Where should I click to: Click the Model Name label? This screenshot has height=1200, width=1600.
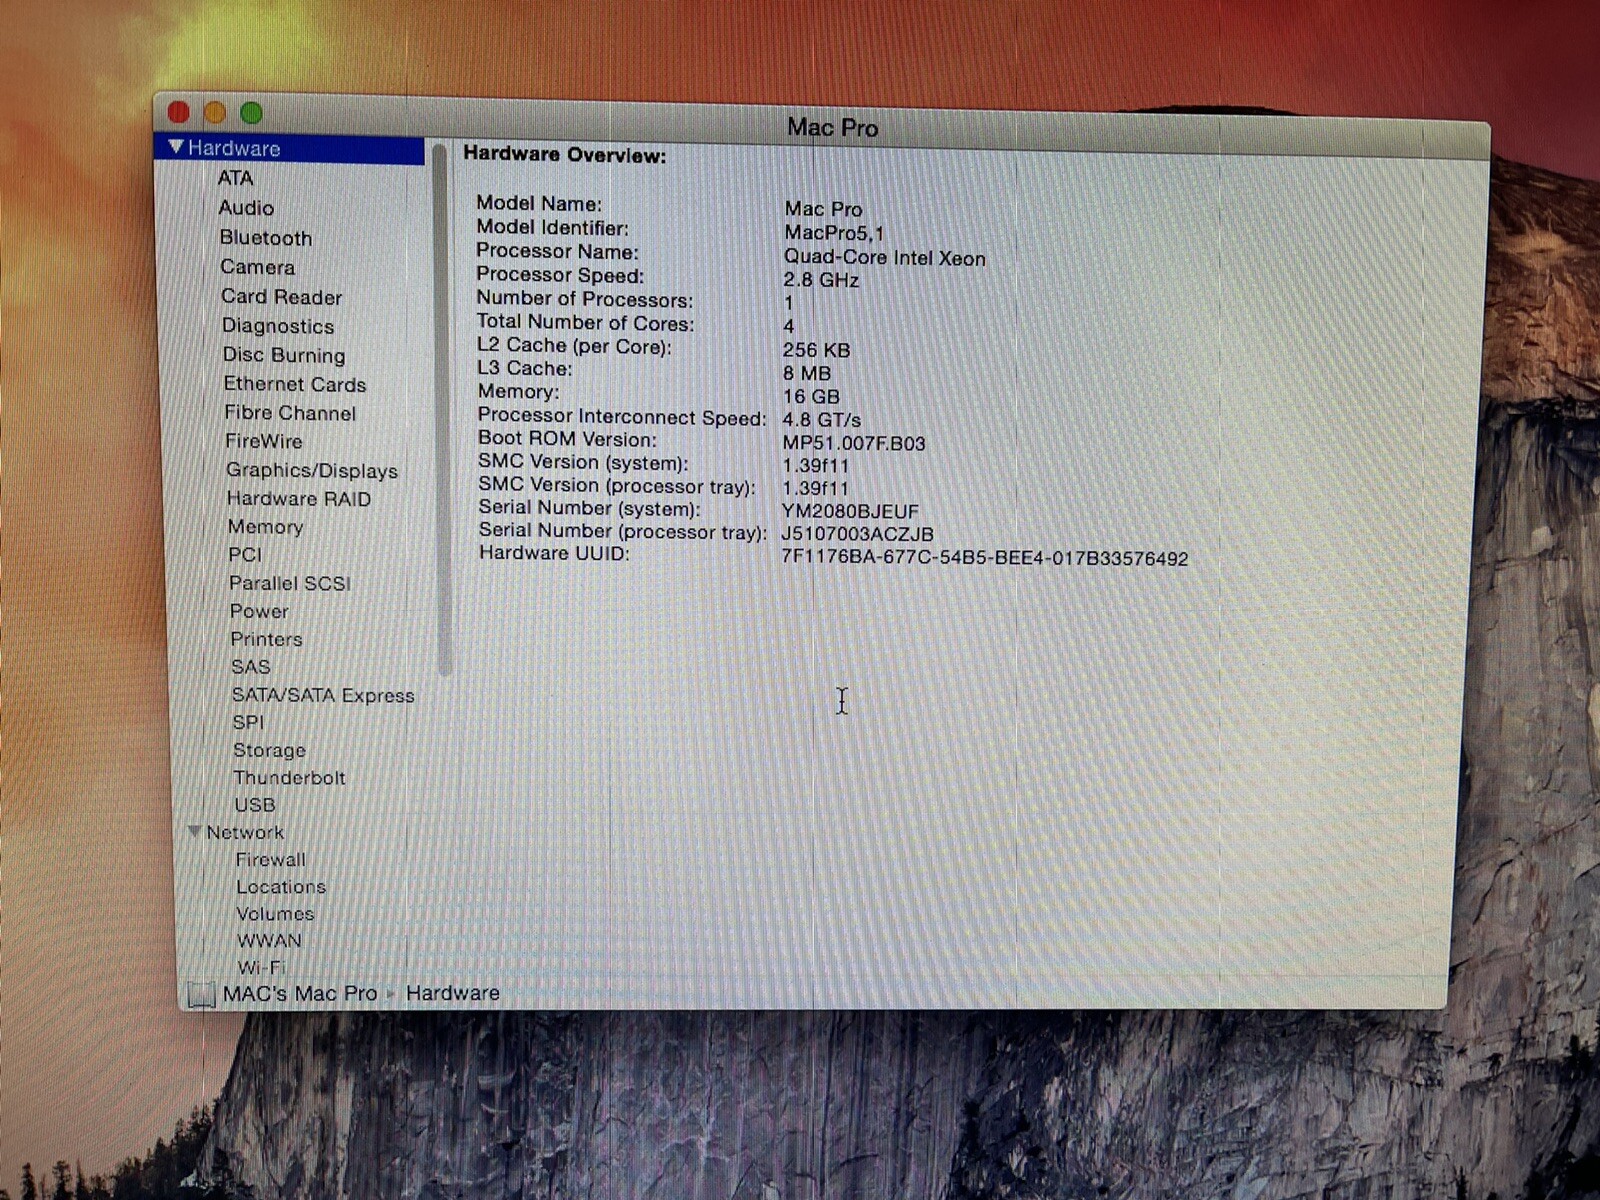[539, 204]
